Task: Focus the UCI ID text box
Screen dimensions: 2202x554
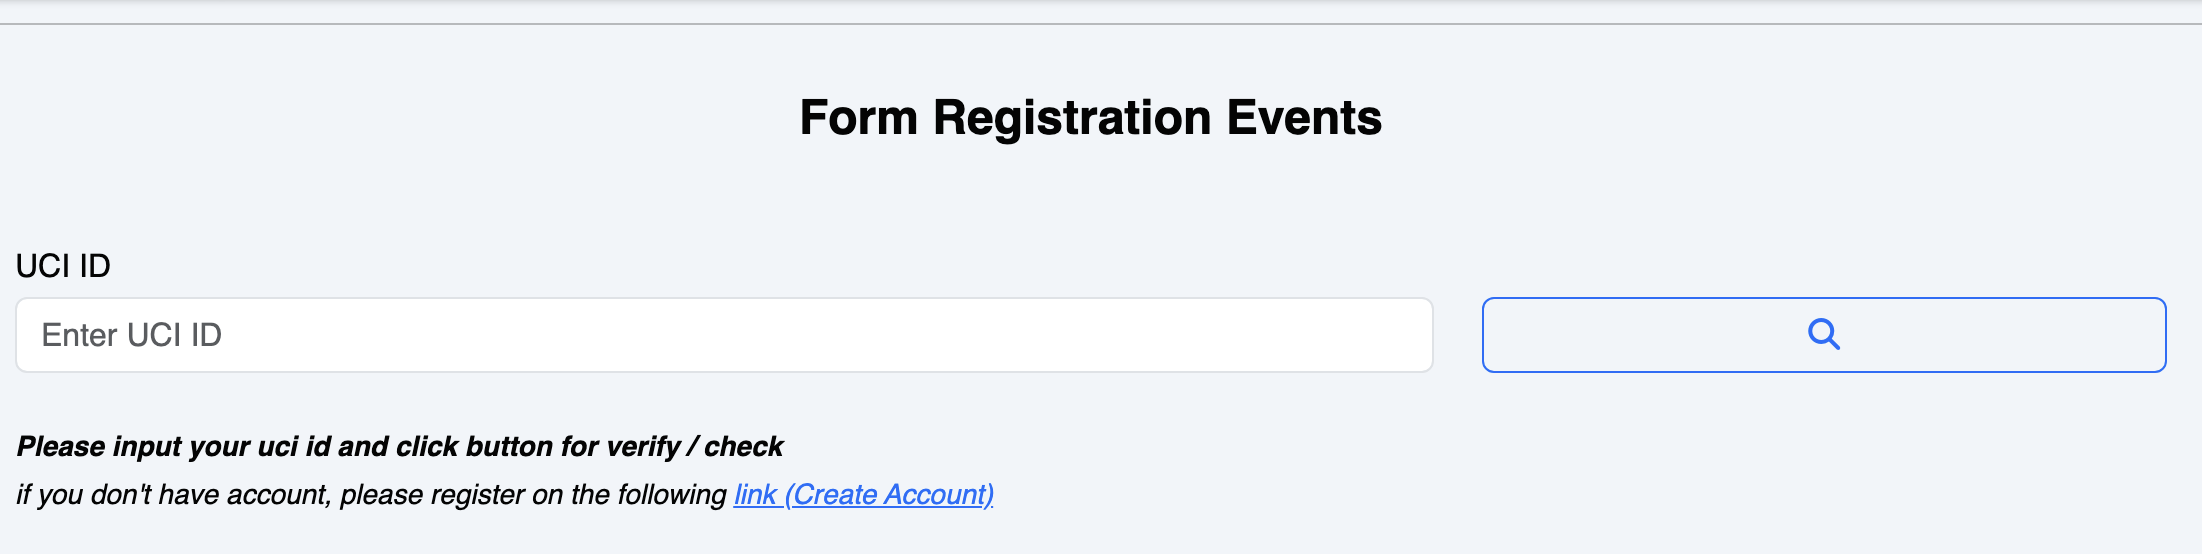Action: click(724, 335)
